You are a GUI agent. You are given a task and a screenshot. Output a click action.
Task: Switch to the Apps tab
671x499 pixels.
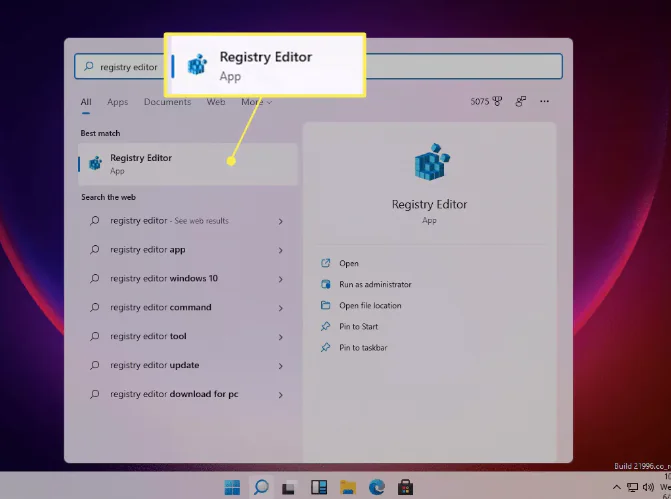tap(118, 102)
